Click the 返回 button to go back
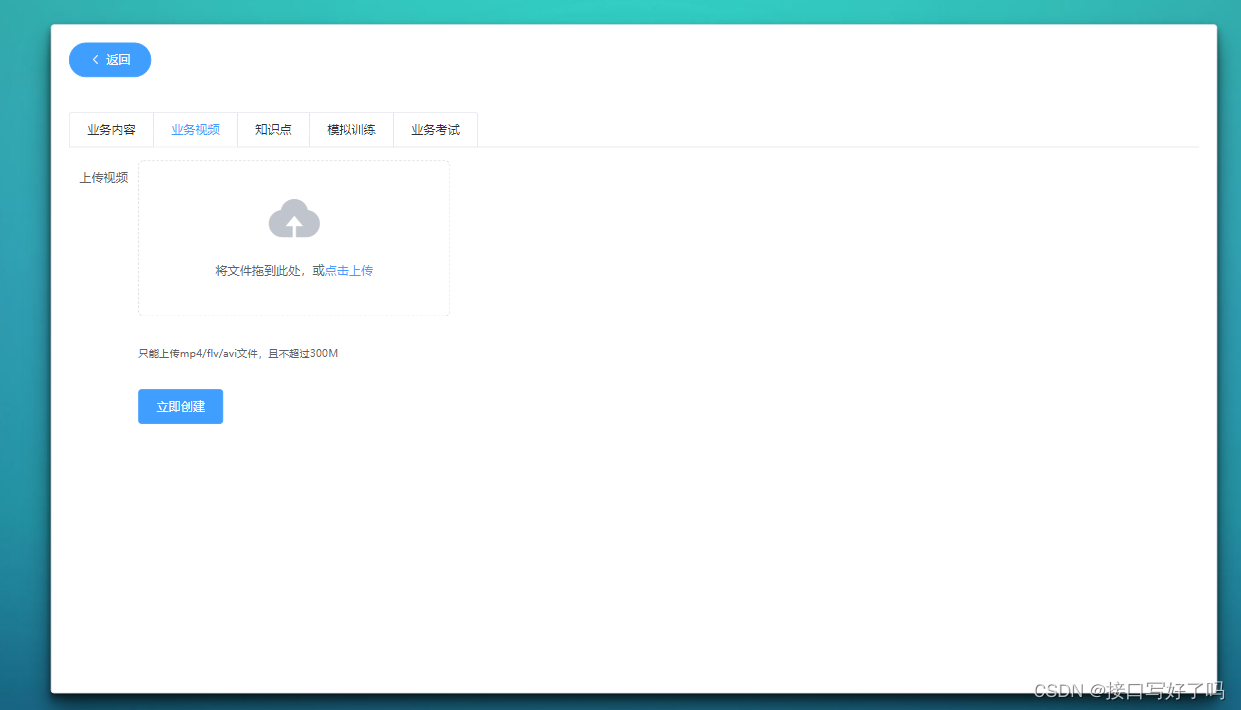 point(110,60)
